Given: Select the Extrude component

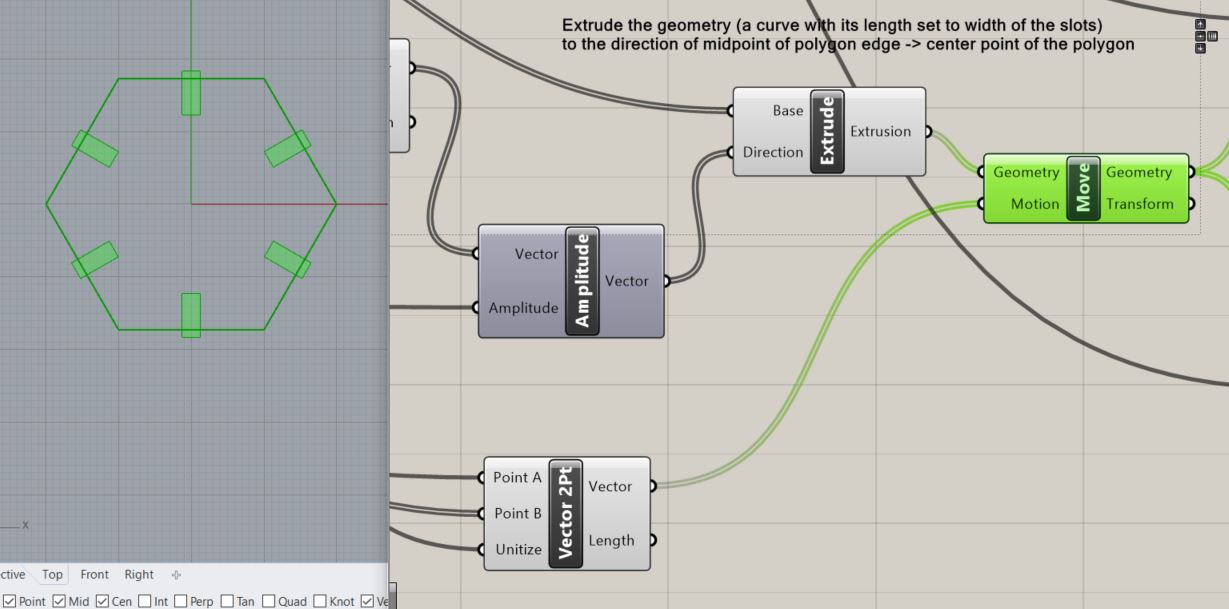Looking at the screenshot, I should [827, 131].
